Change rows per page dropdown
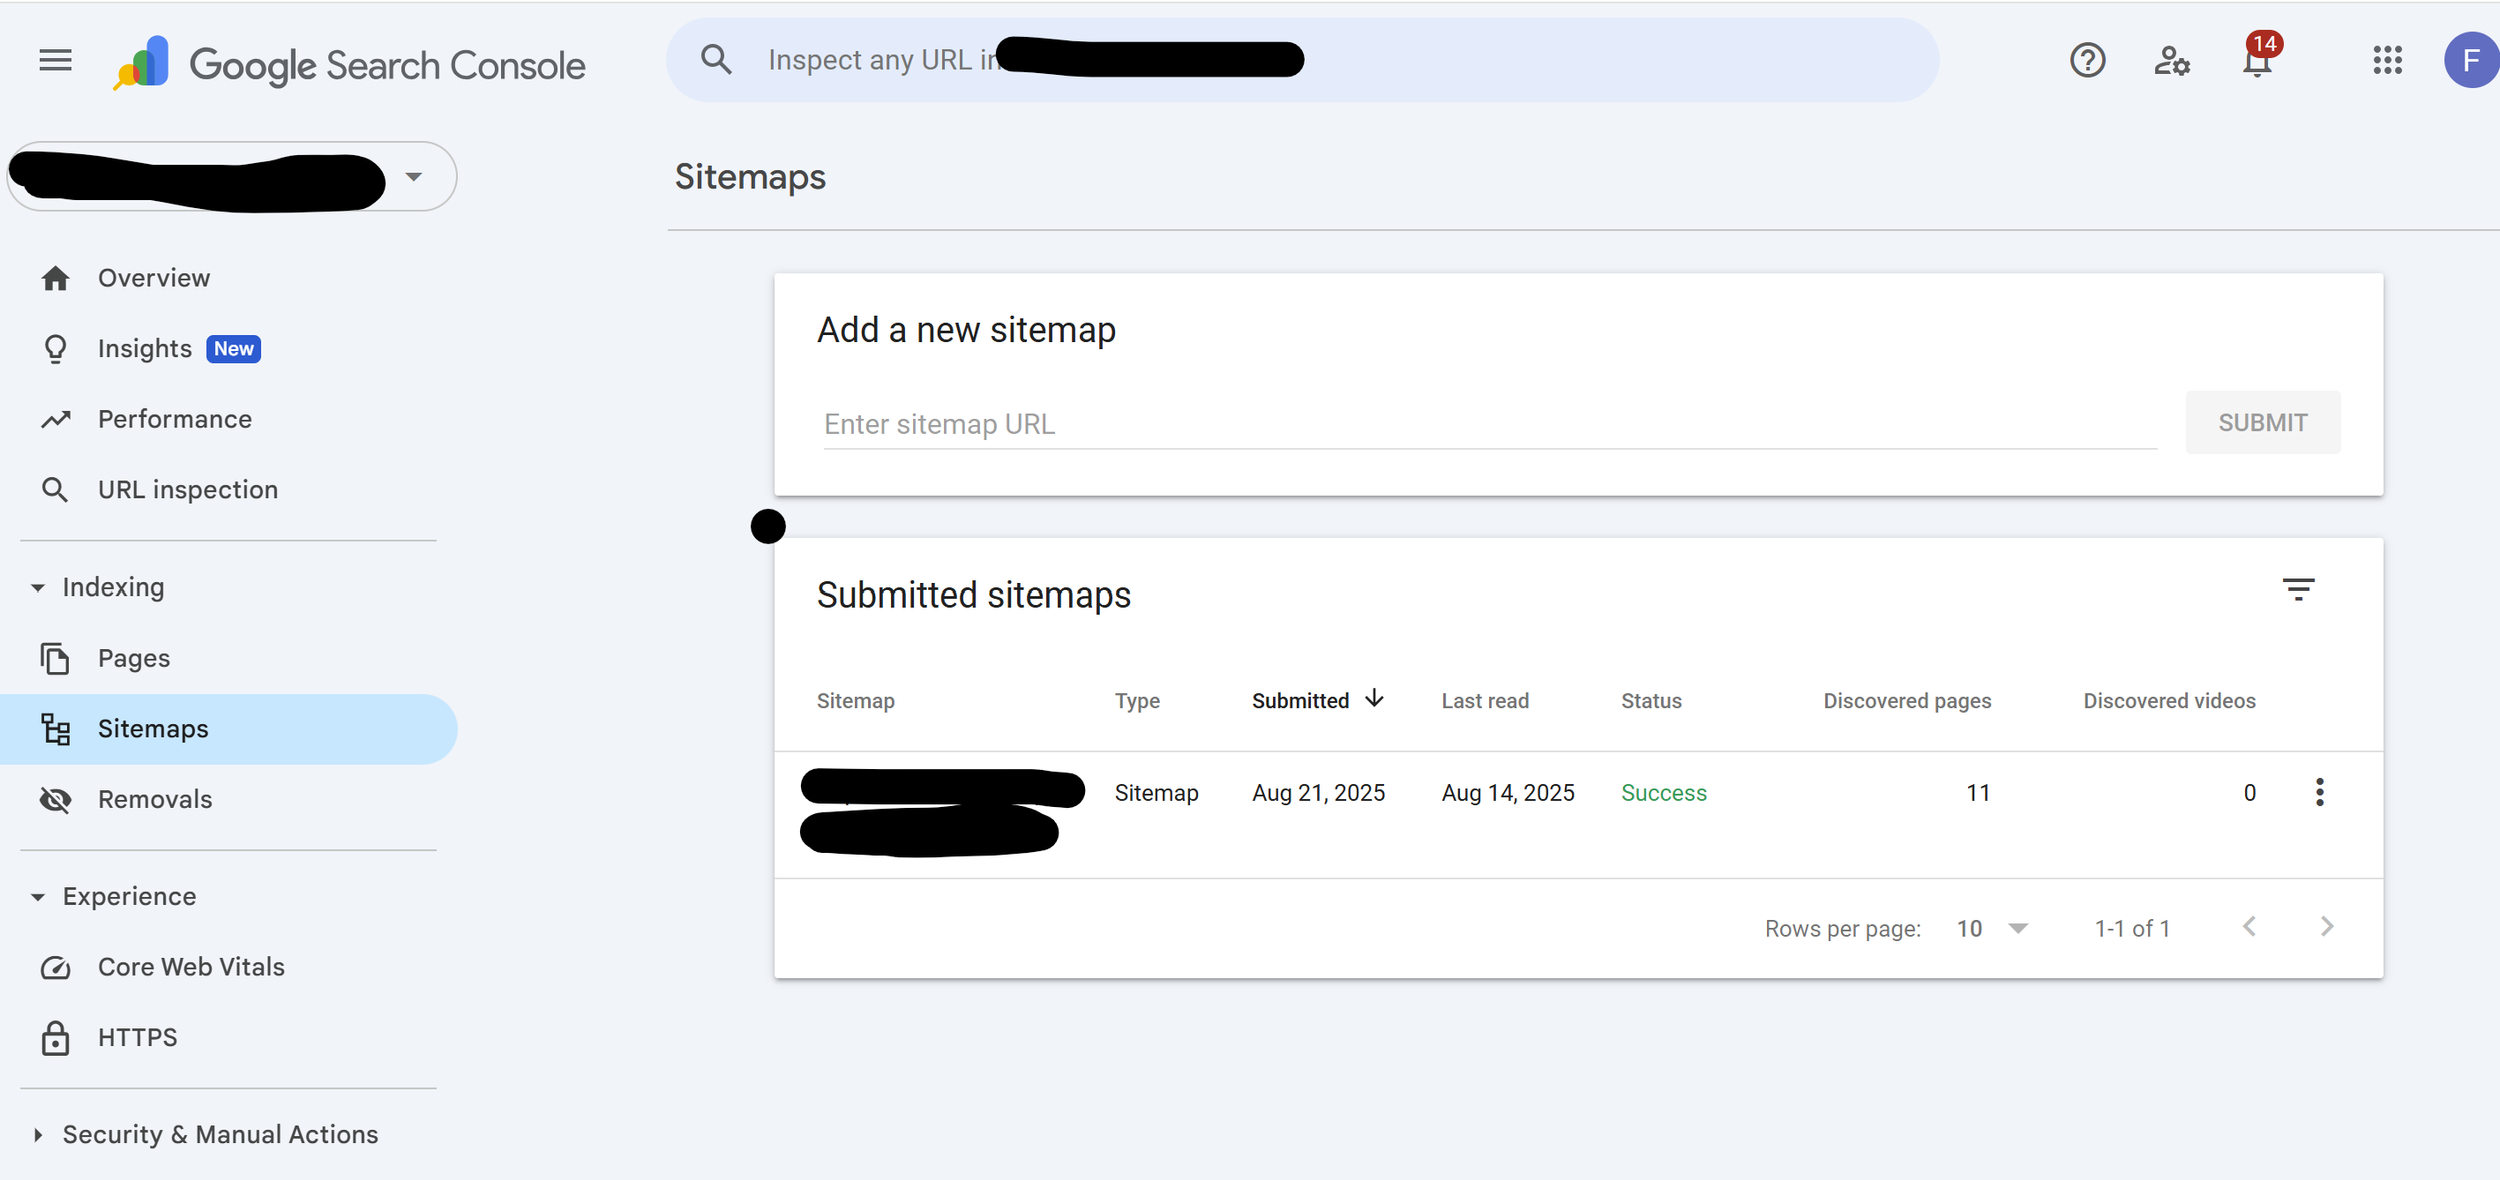 (x=1992, y=928)
